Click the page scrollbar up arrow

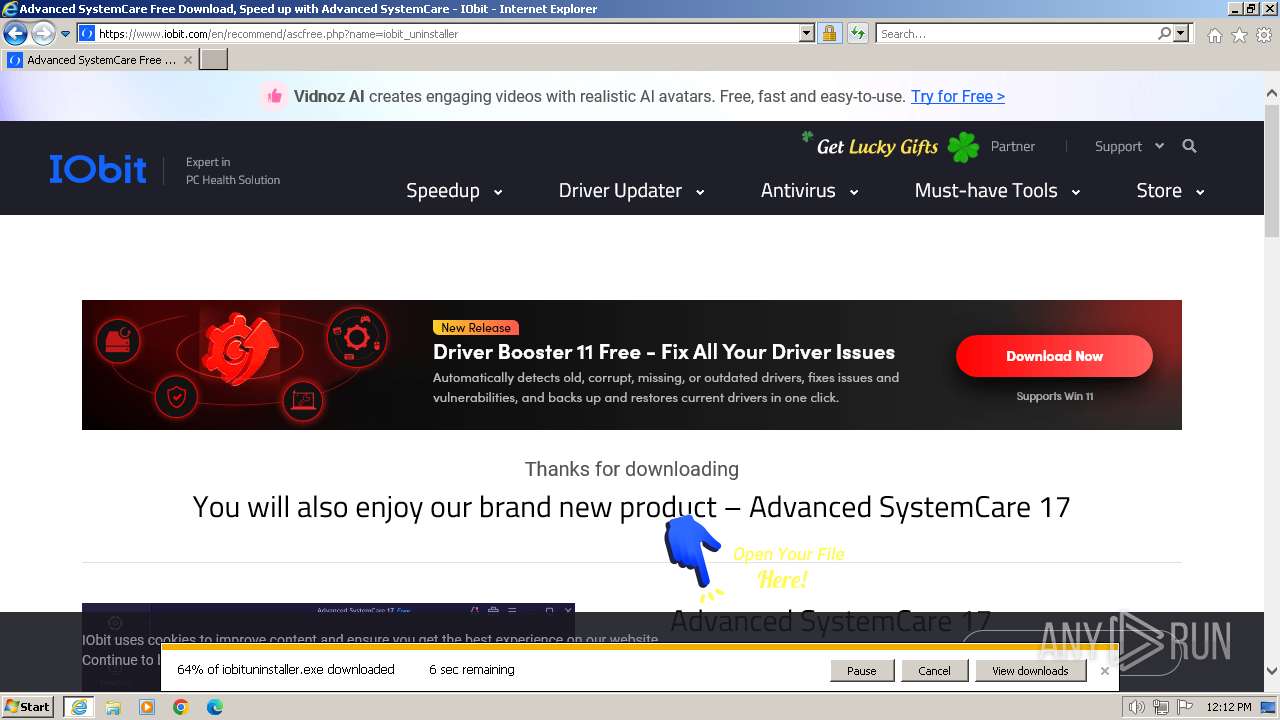[1272, 94]
